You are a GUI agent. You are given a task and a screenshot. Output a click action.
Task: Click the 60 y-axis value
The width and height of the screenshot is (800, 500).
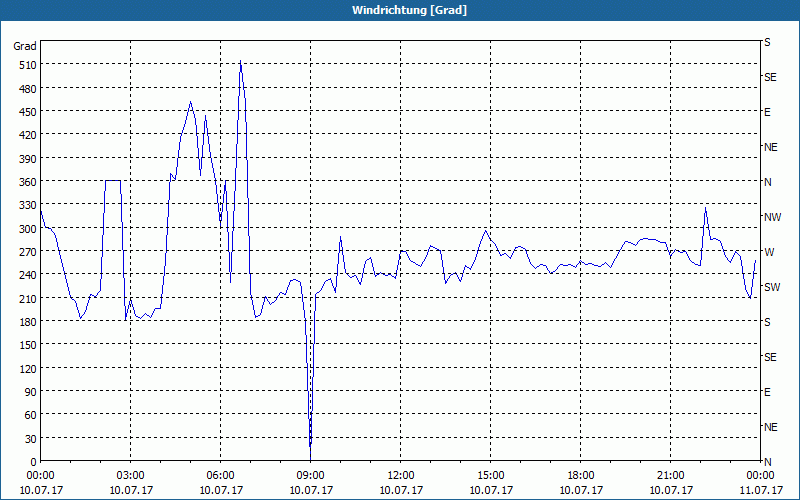tap(31, 415)
